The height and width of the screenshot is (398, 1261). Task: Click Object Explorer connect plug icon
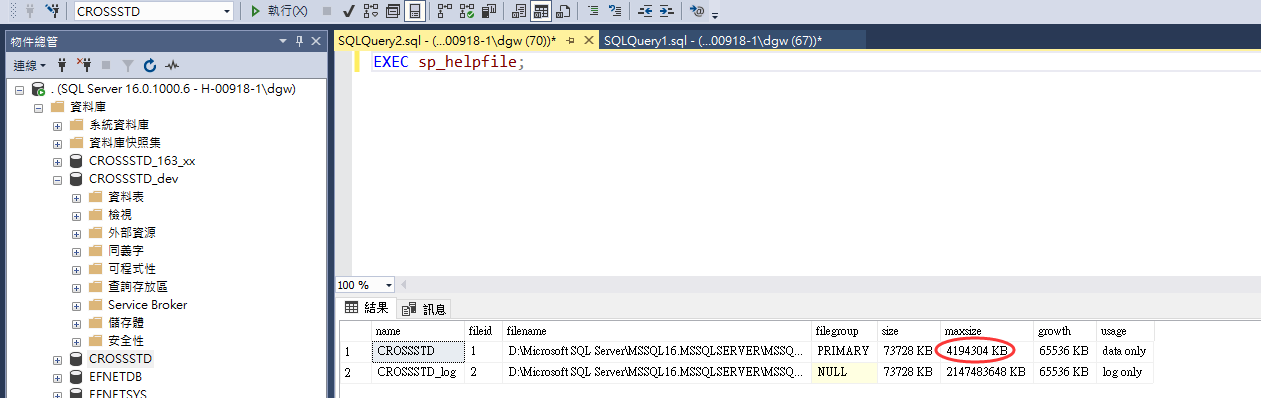pos(62,65)
